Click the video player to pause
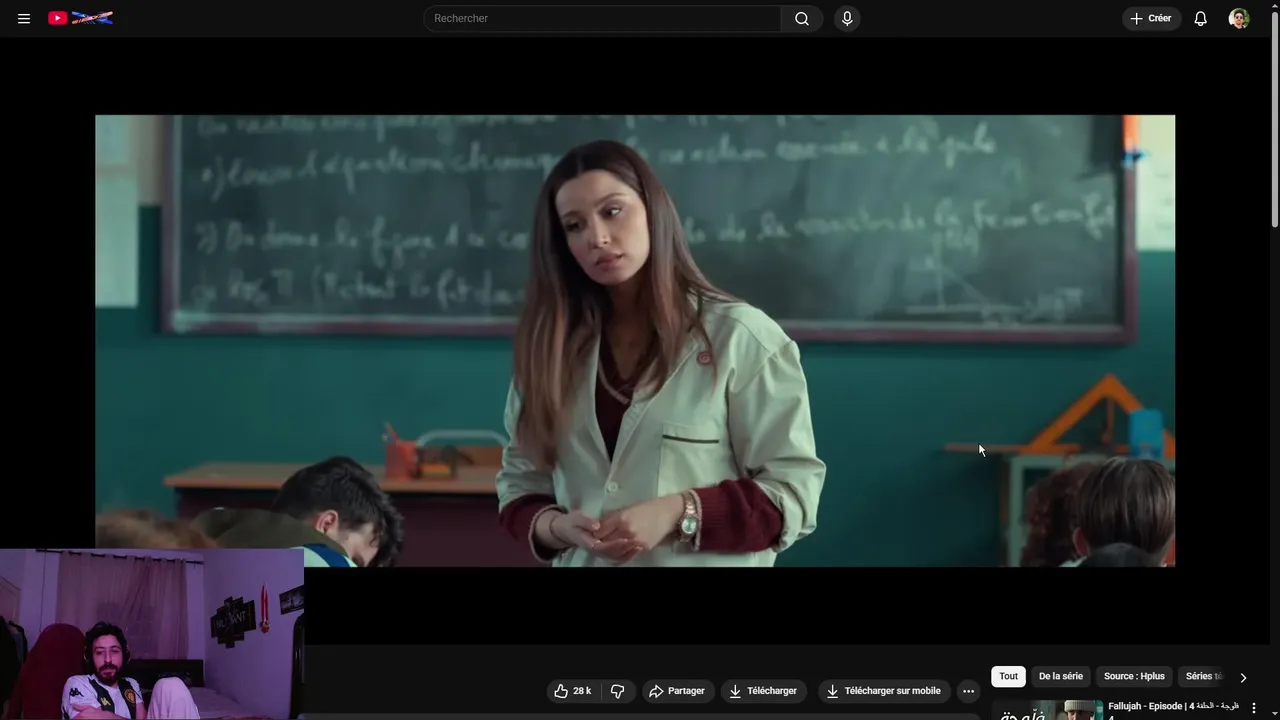 point(635,340)
